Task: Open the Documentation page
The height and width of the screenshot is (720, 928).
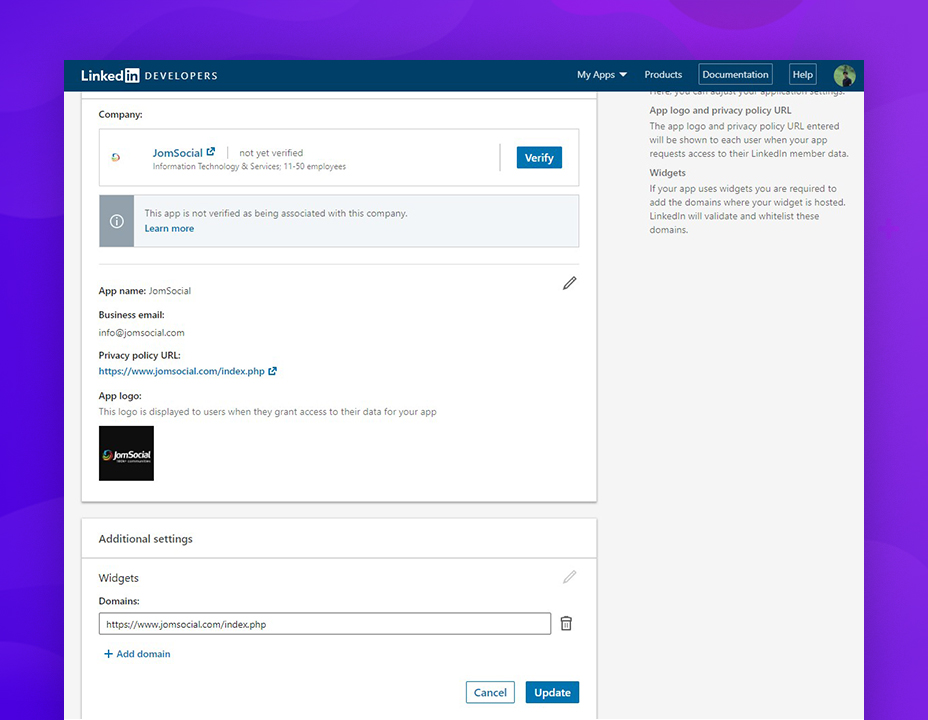Action: pos(735,75)
